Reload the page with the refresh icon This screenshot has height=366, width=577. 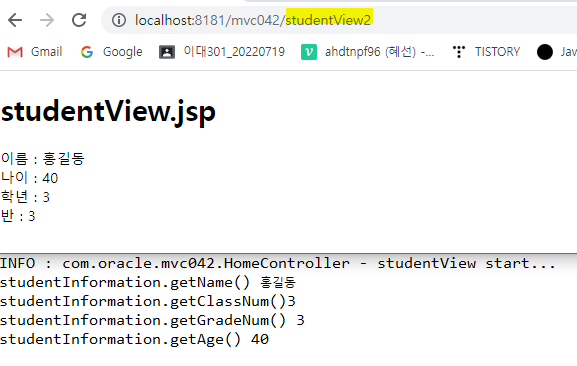(x=79, y=20)
